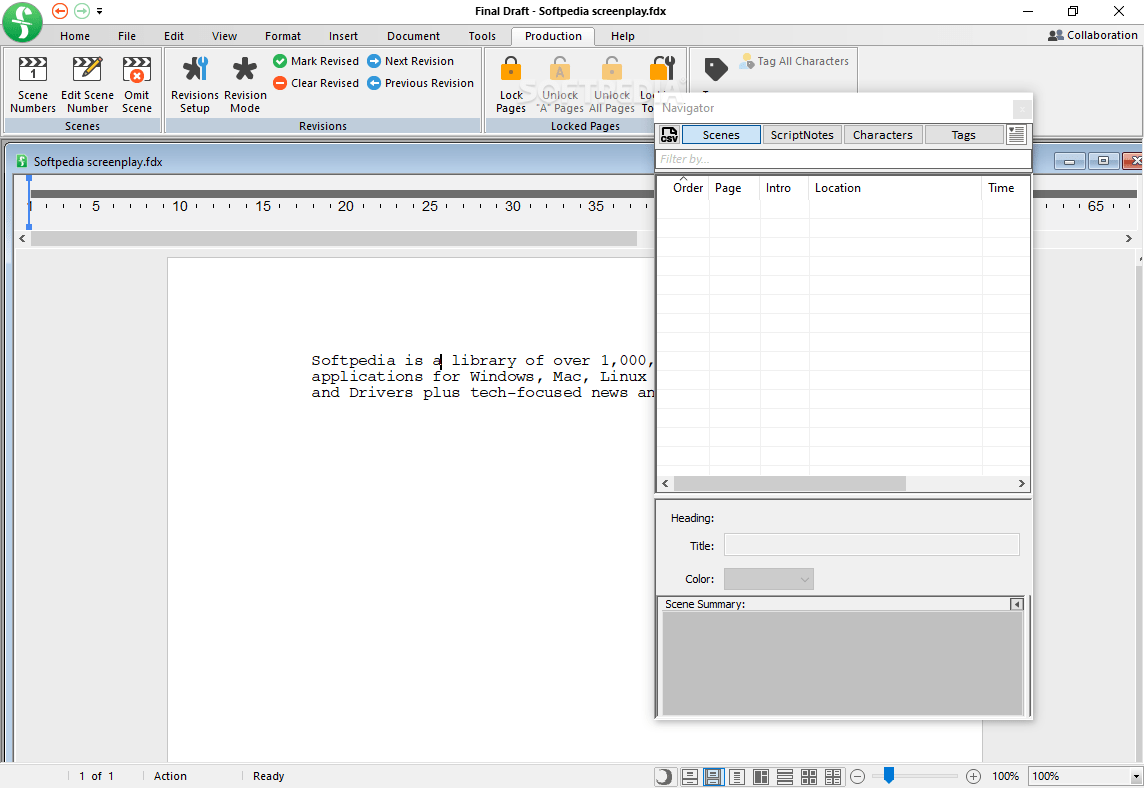
Task: Open the Document ribbon tab
Action: point(413,36)
